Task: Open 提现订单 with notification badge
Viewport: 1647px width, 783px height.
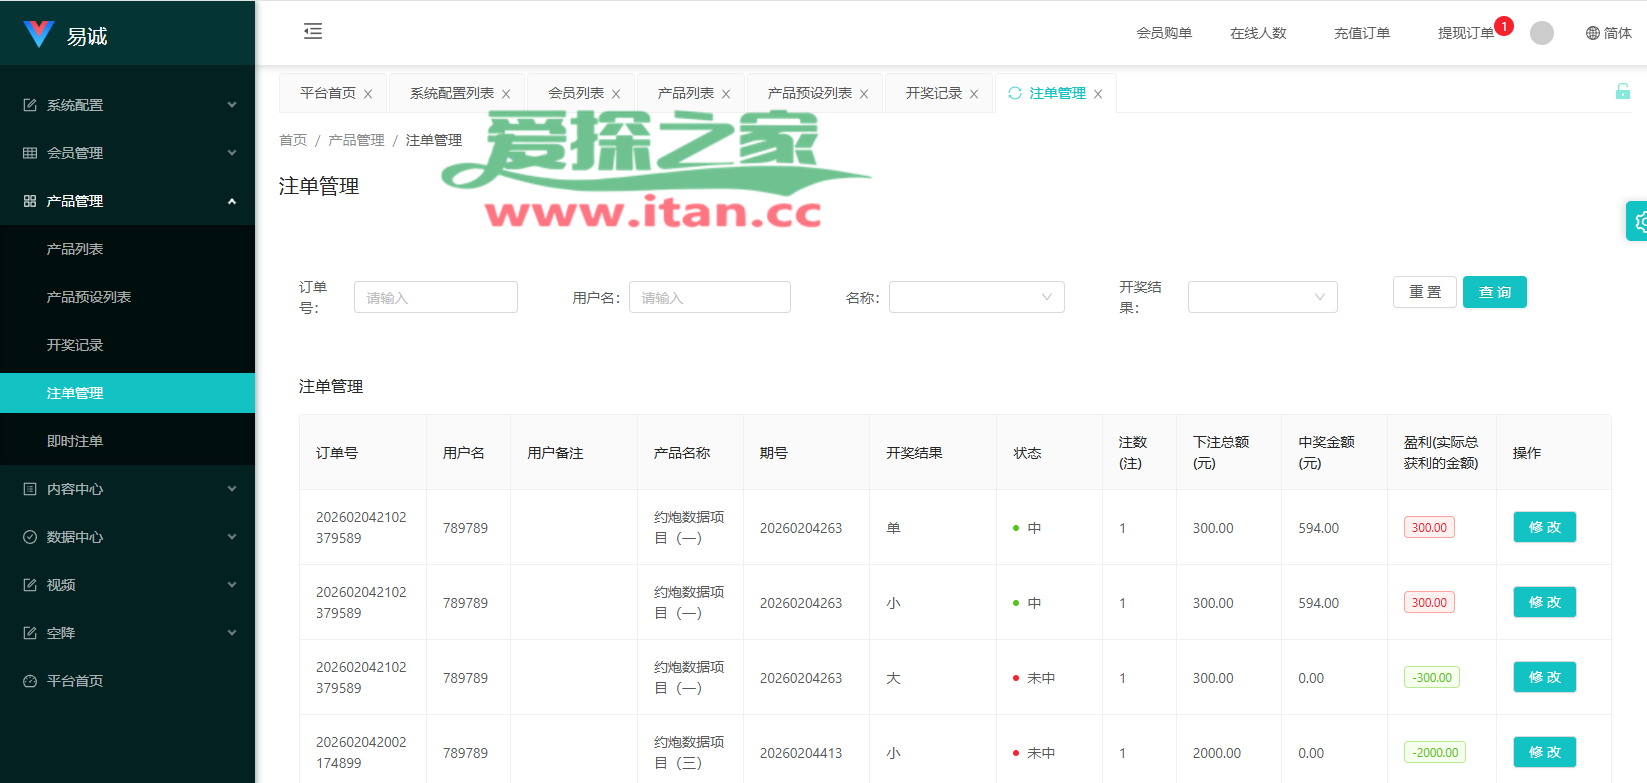Action: click(1465, 33)
